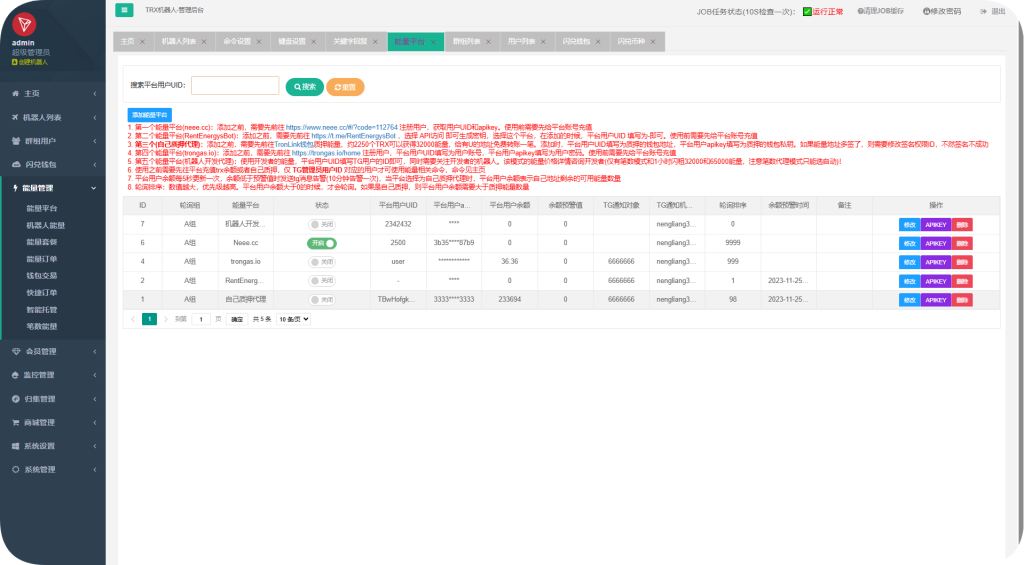The width and height of the screenshot is (1024, 565).
Task: Click the gear icon beside 系统管理
Action: [x=16, y=470]
